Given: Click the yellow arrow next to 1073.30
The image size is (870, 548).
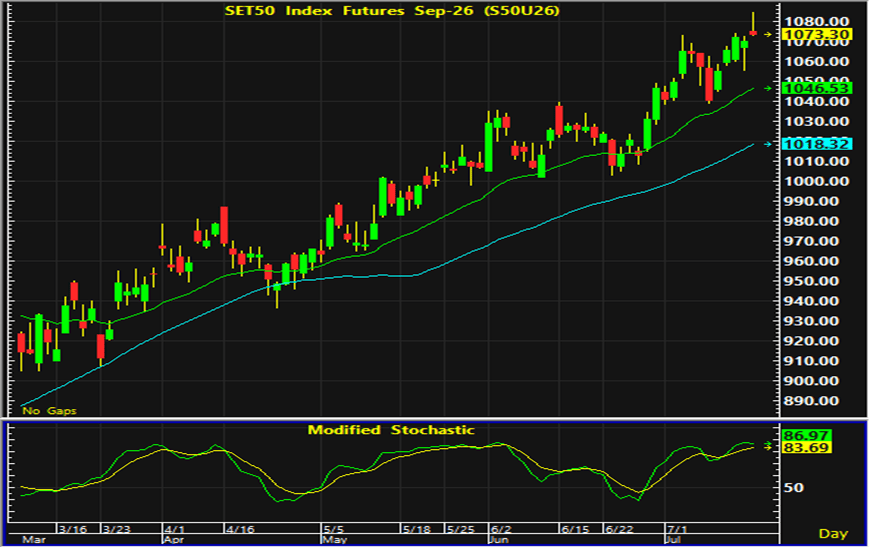Looking at the screenshot, I should point(768,34).
